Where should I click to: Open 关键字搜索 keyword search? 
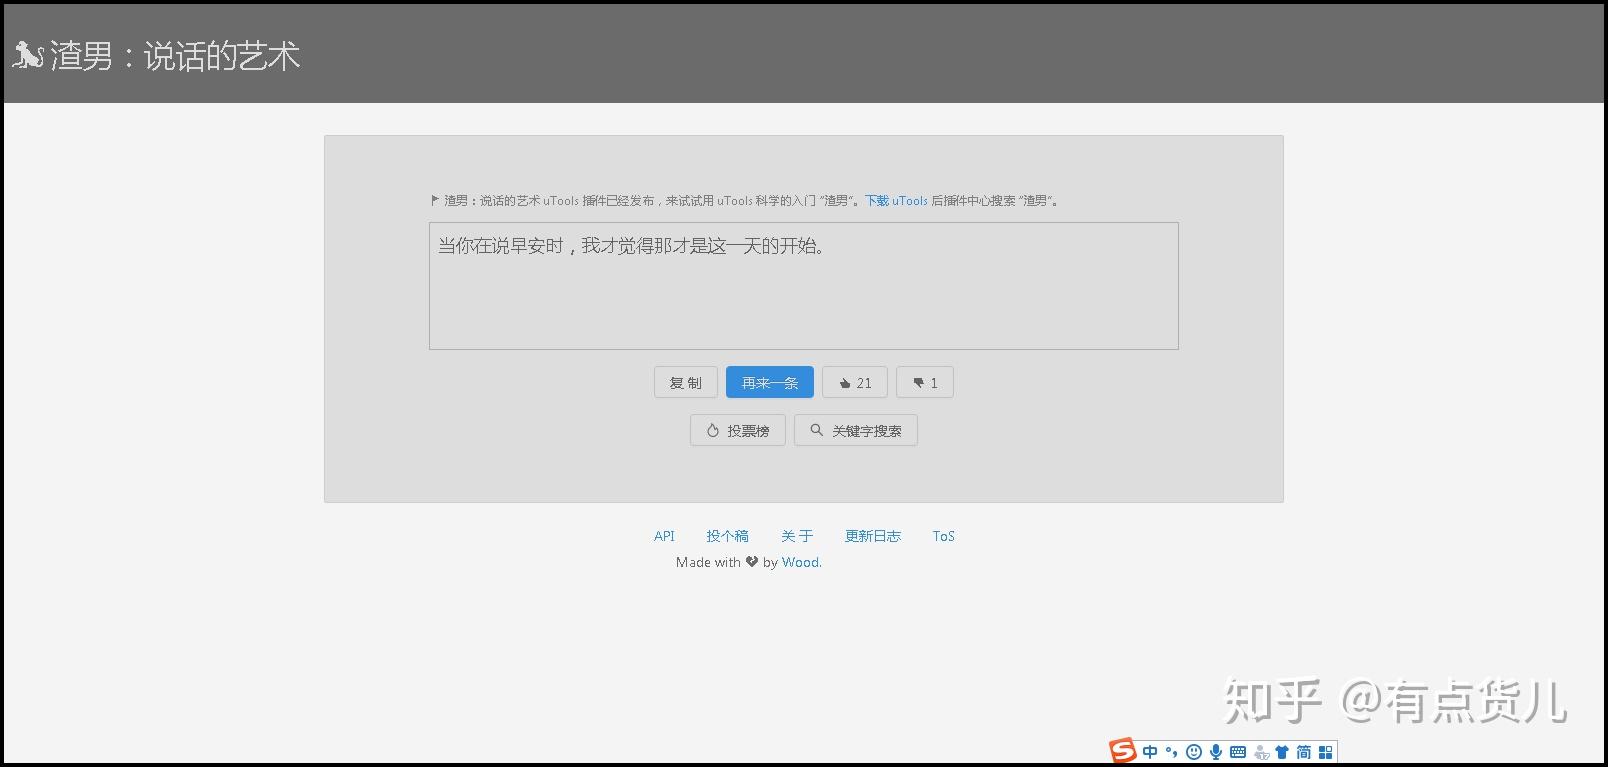tap(856, 431)
